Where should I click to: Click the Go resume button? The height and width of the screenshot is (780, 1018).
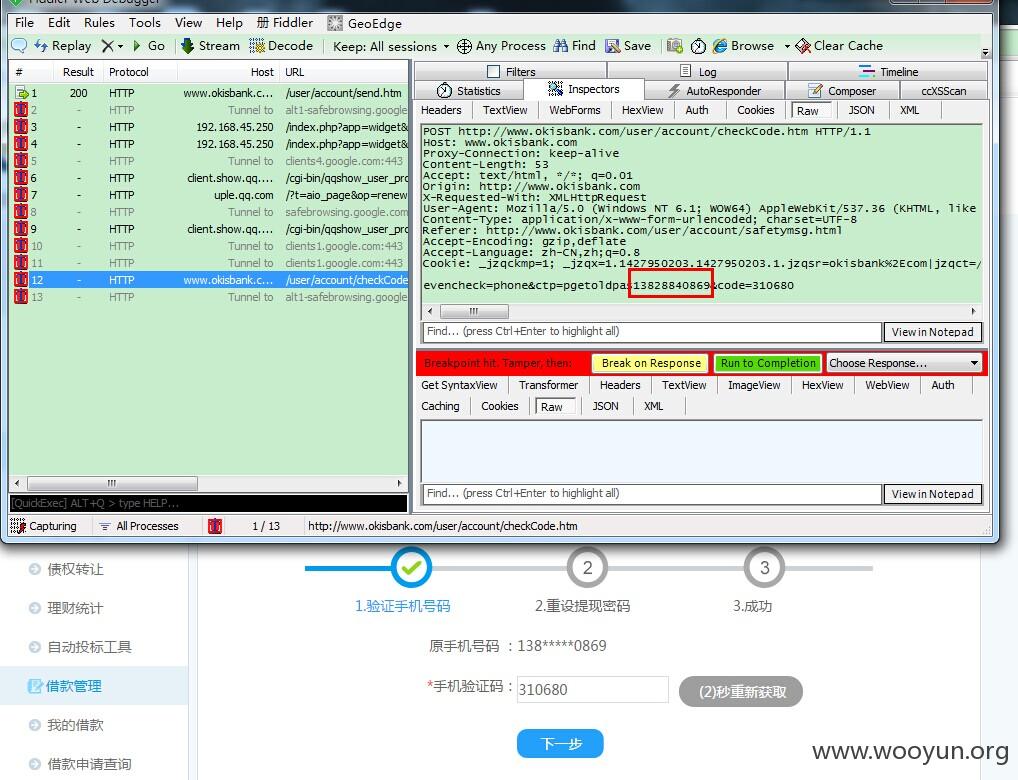149,45
